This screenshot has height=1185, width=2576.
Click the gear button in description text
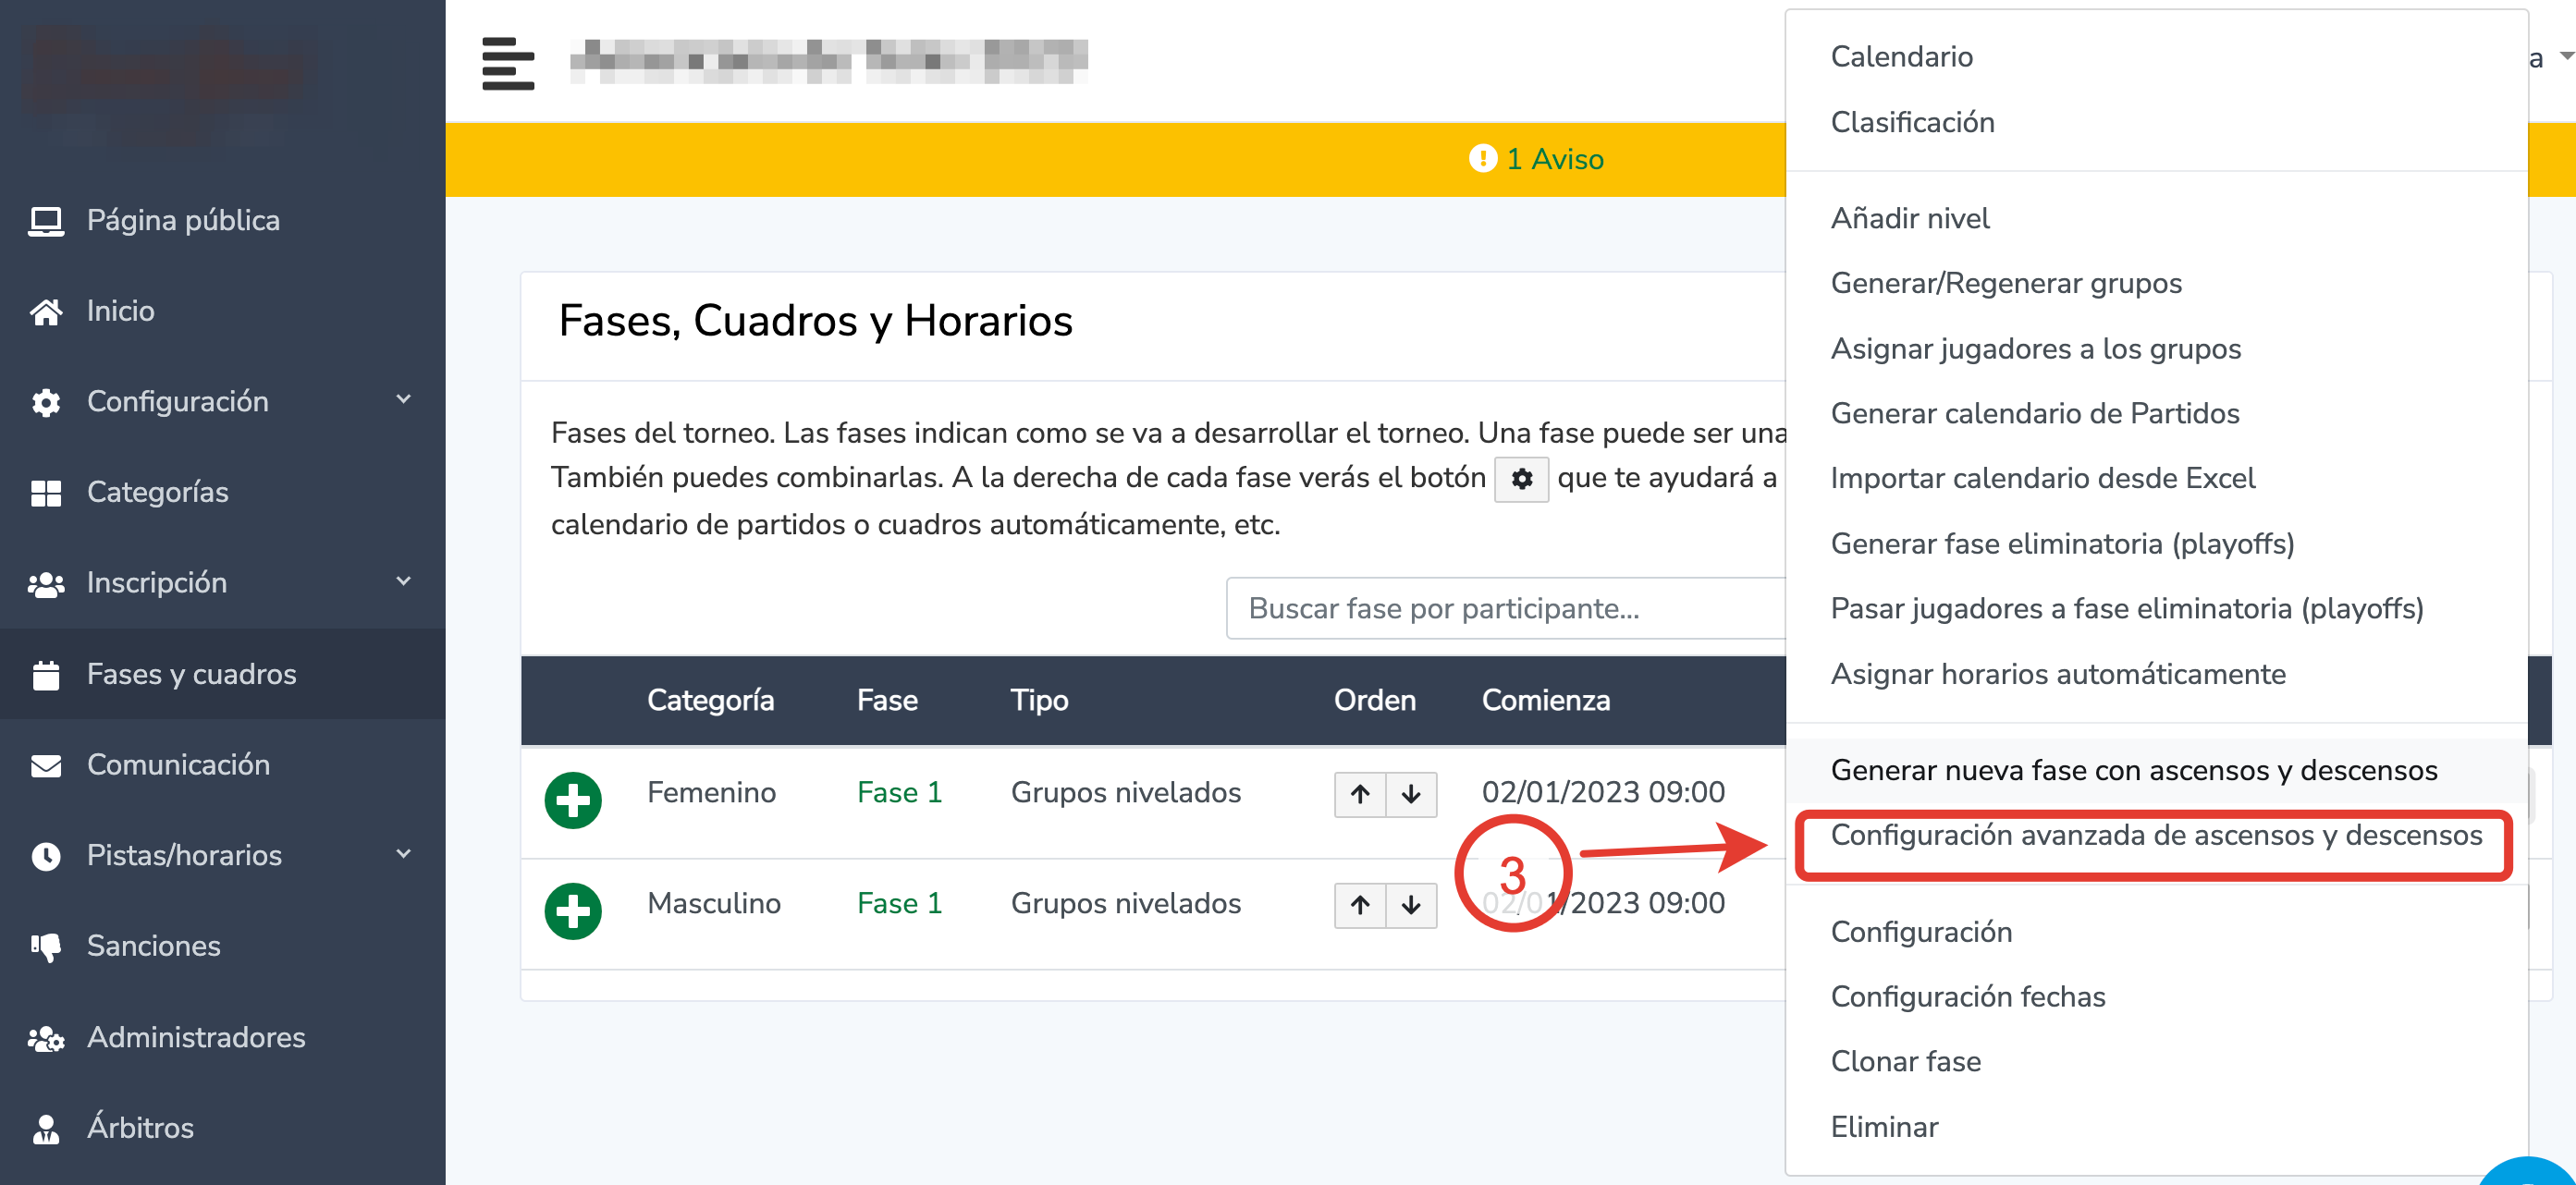pos(1521,479)
